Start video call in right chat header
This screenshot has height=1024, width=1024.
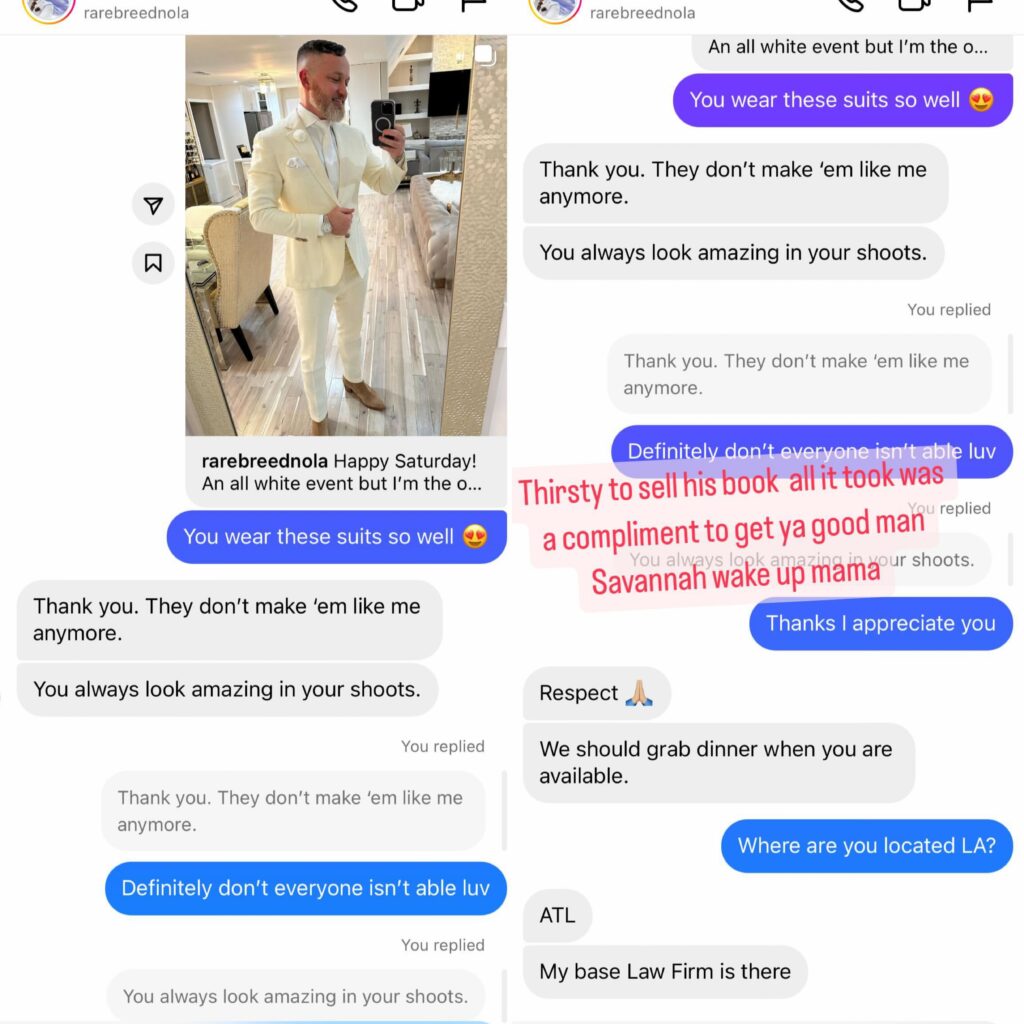pyautogui.click(x=914, y=5)
